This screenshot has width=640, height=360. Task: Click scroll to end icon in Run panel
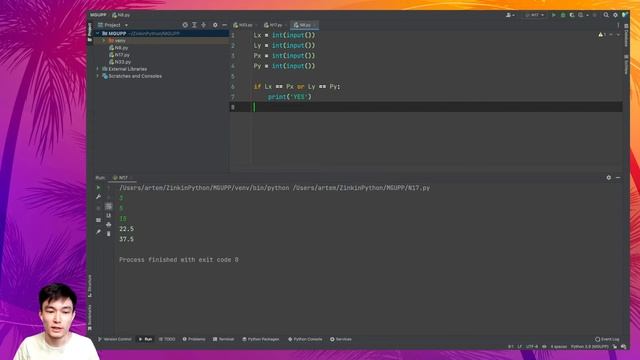[109, 216]
